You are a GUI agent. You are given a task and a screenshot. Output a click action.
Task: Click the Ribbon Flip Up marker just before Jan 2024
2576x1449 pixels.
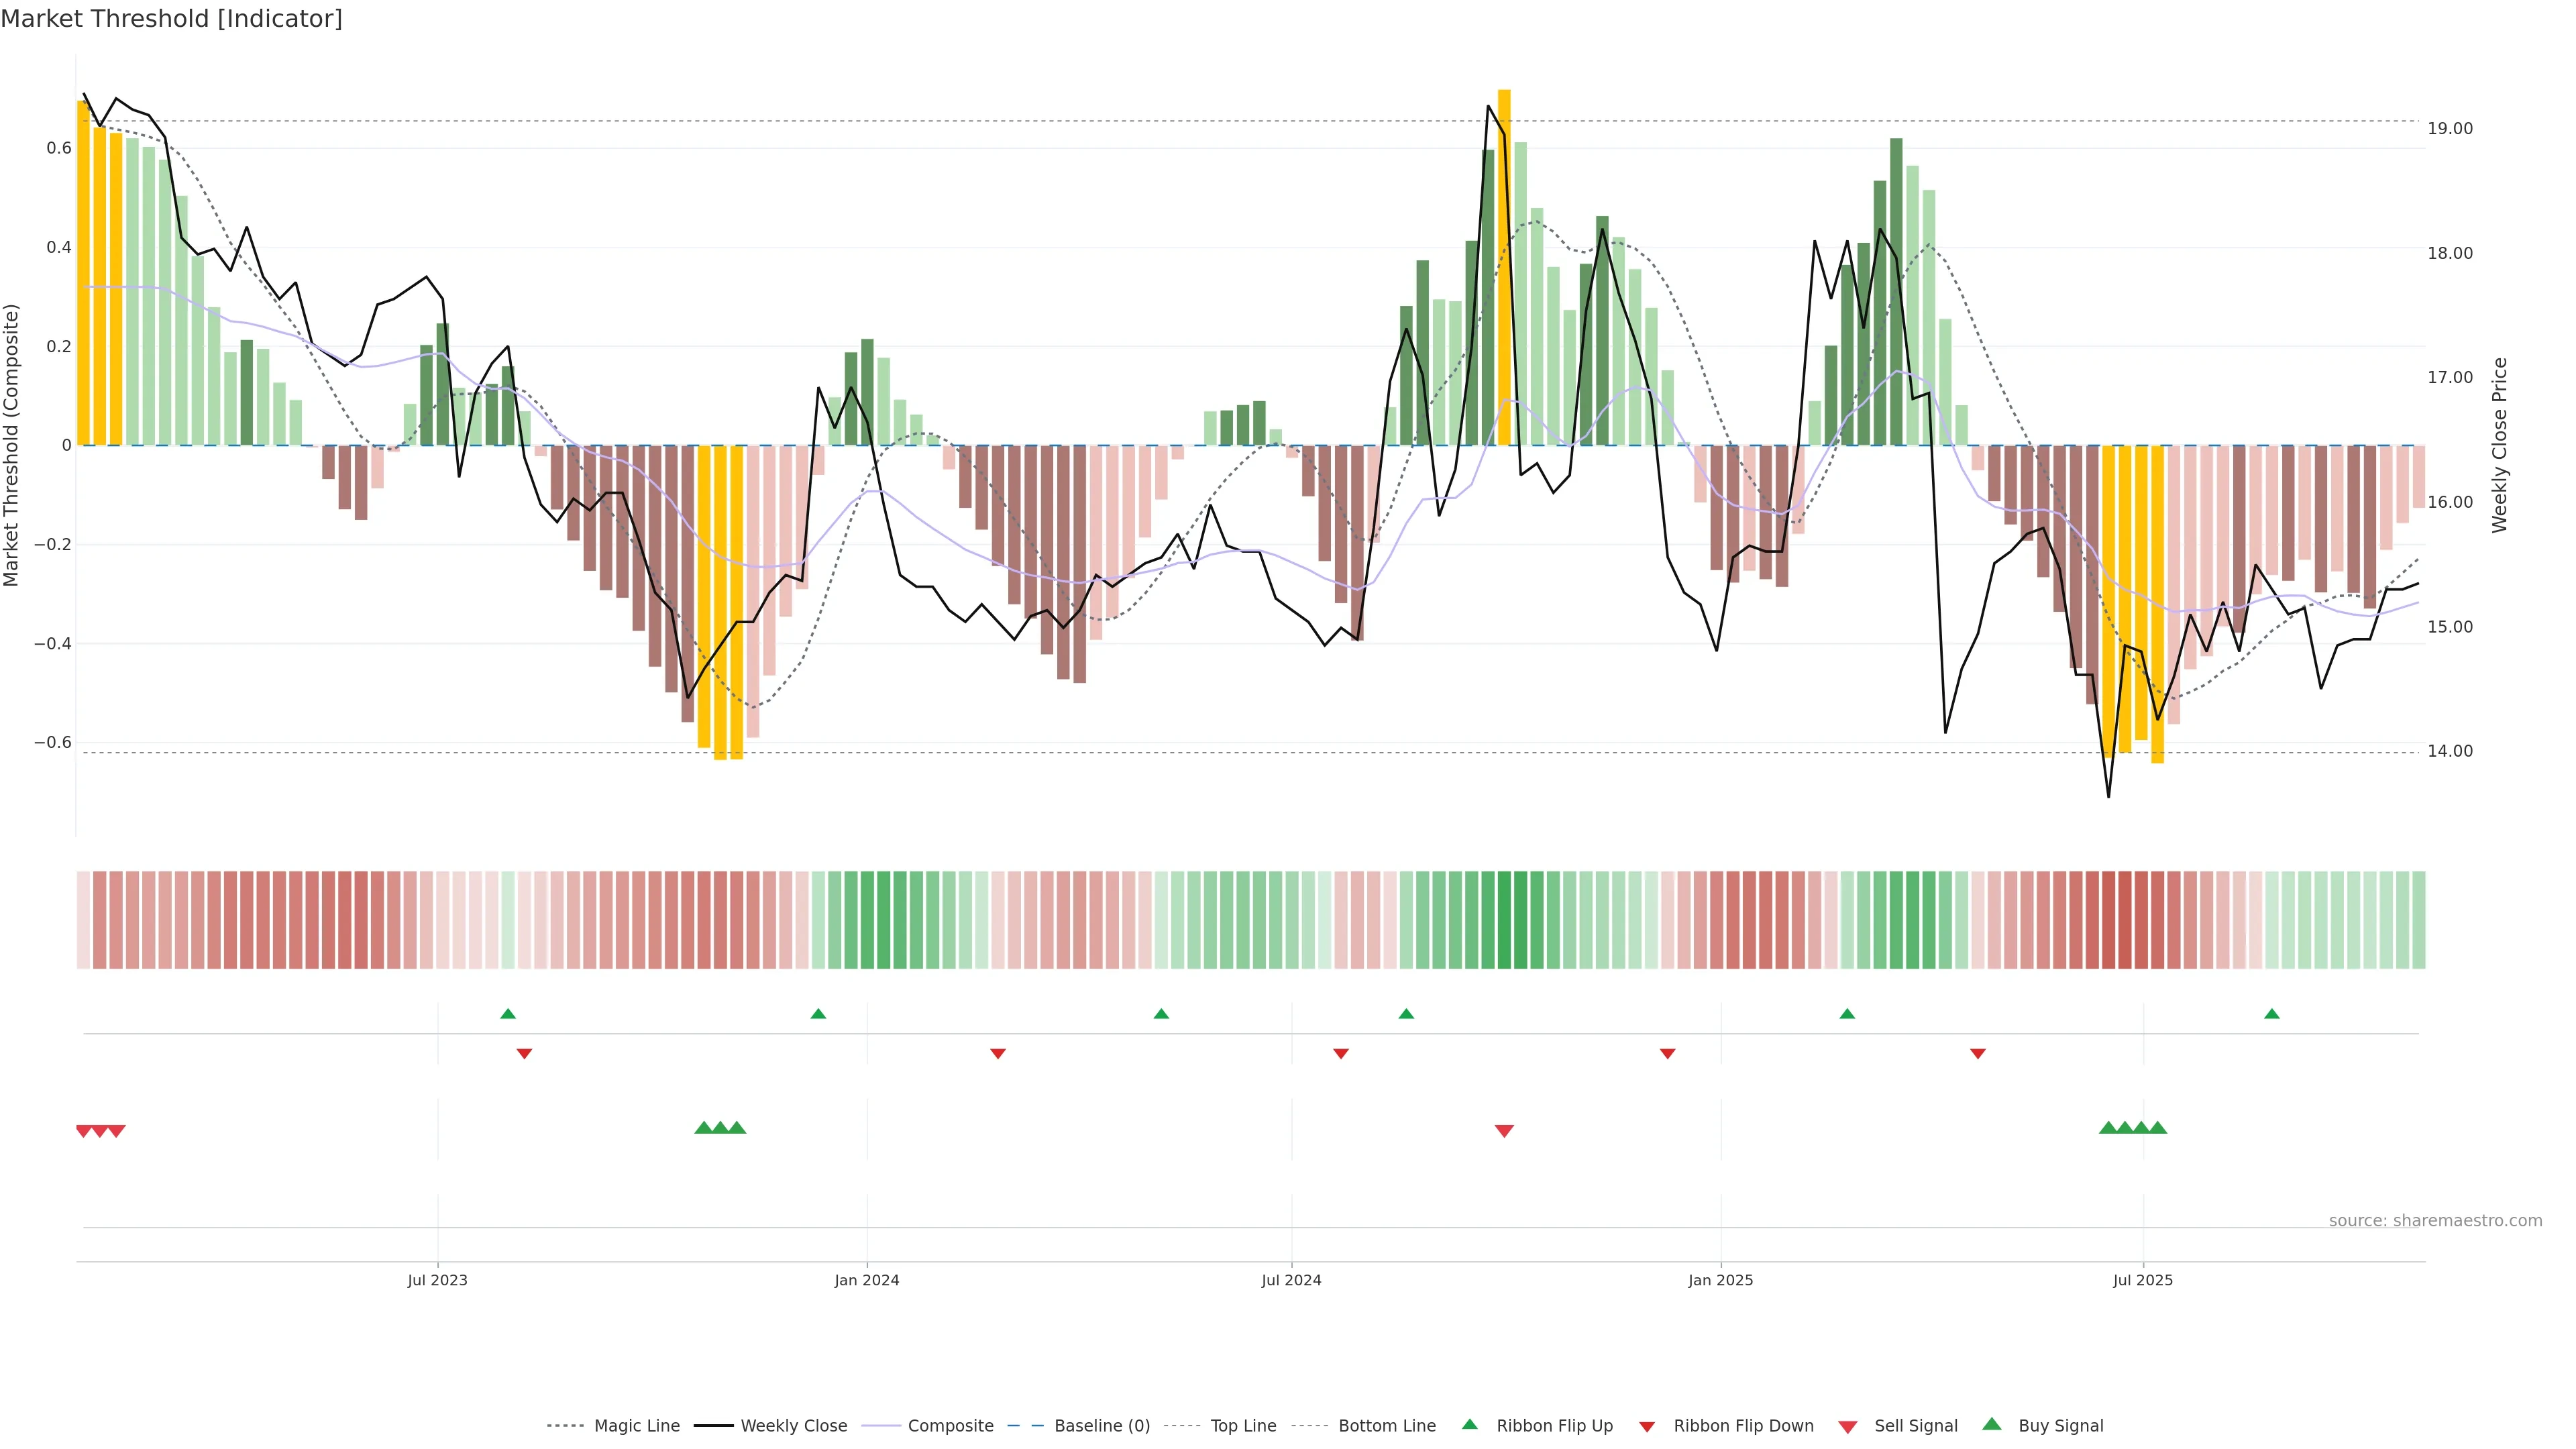coord(818,1014)
